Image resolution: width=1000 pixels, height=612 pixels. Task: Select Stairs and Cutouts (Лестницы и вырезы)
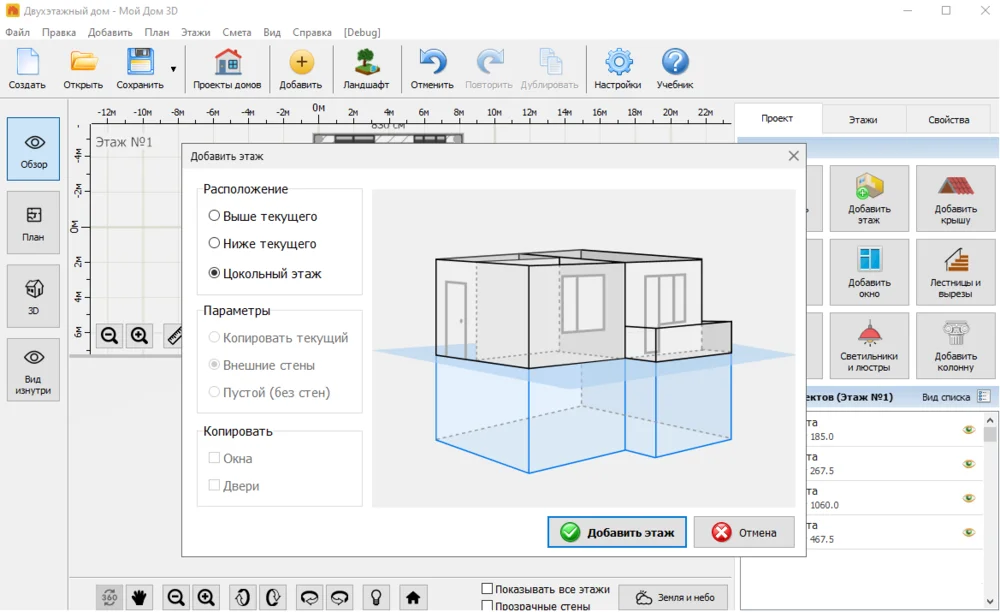(x=955, y=272)
